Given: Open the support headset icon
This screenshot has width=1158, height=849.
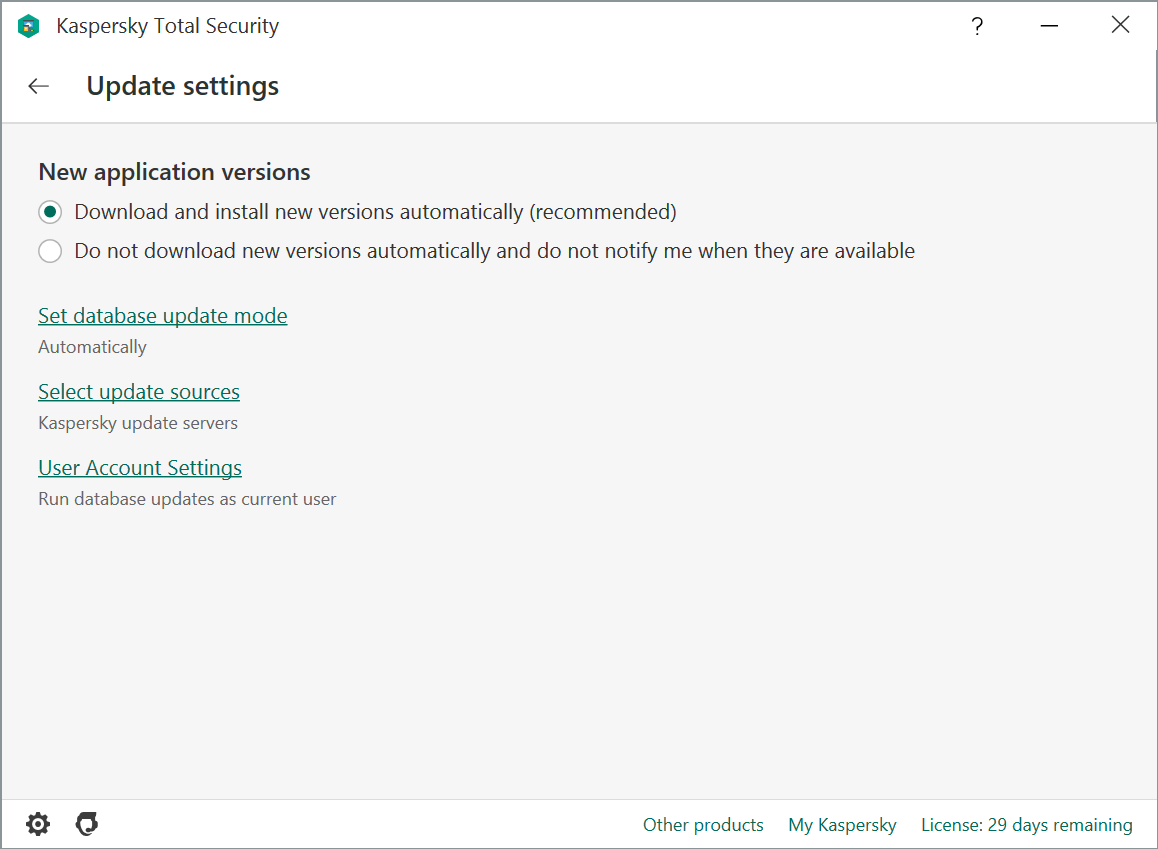Looking at the screenshot, I should tap(87, 824).
